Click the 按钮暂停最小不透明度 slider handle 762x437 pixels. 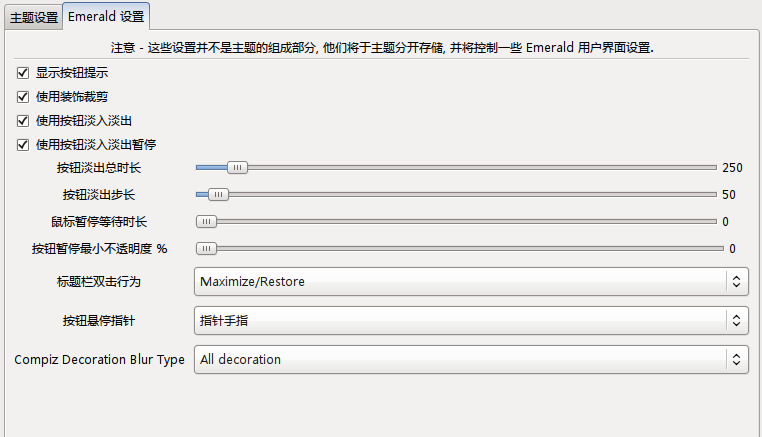pos(207,248)
